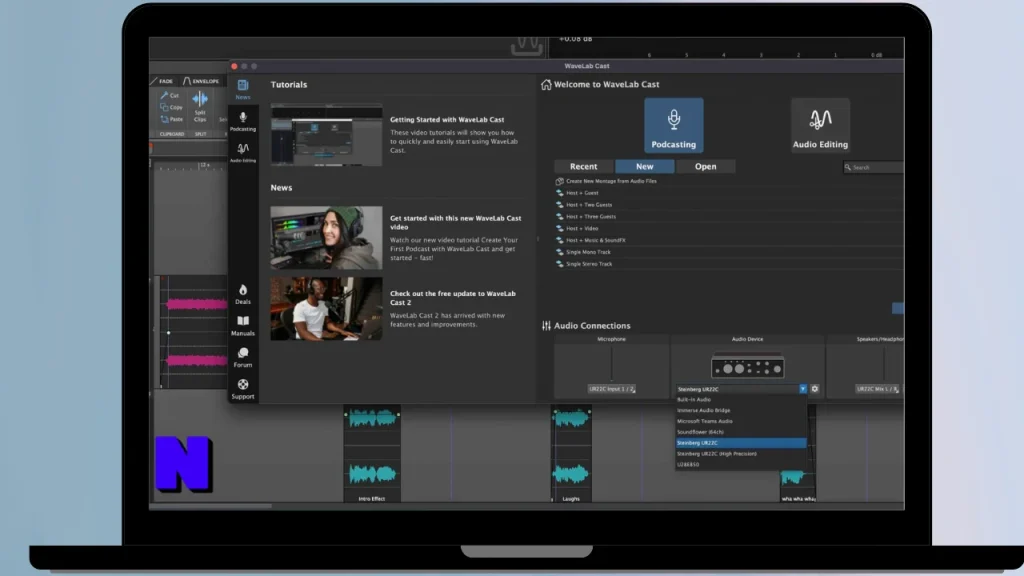The height and width of the screenshot is (576, 1024).
Task: Open Audio Editing in the left sidebar
Action: tap(243, 153)
